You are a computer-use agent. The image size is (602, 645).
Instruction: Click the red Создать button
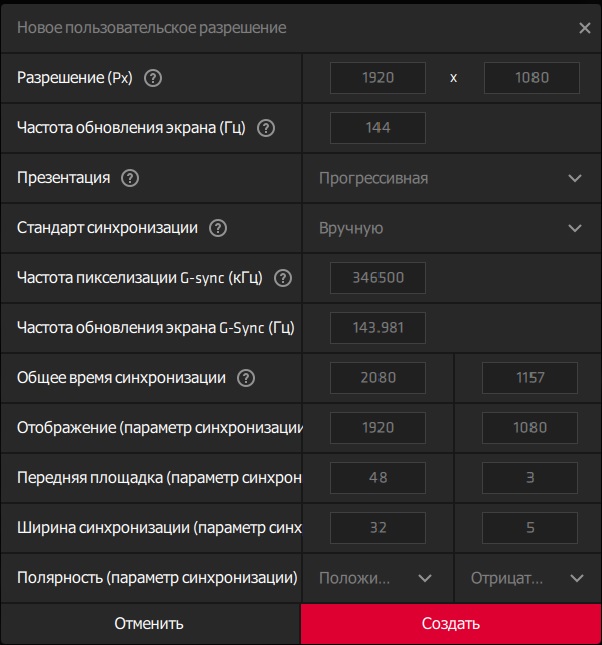451,624
